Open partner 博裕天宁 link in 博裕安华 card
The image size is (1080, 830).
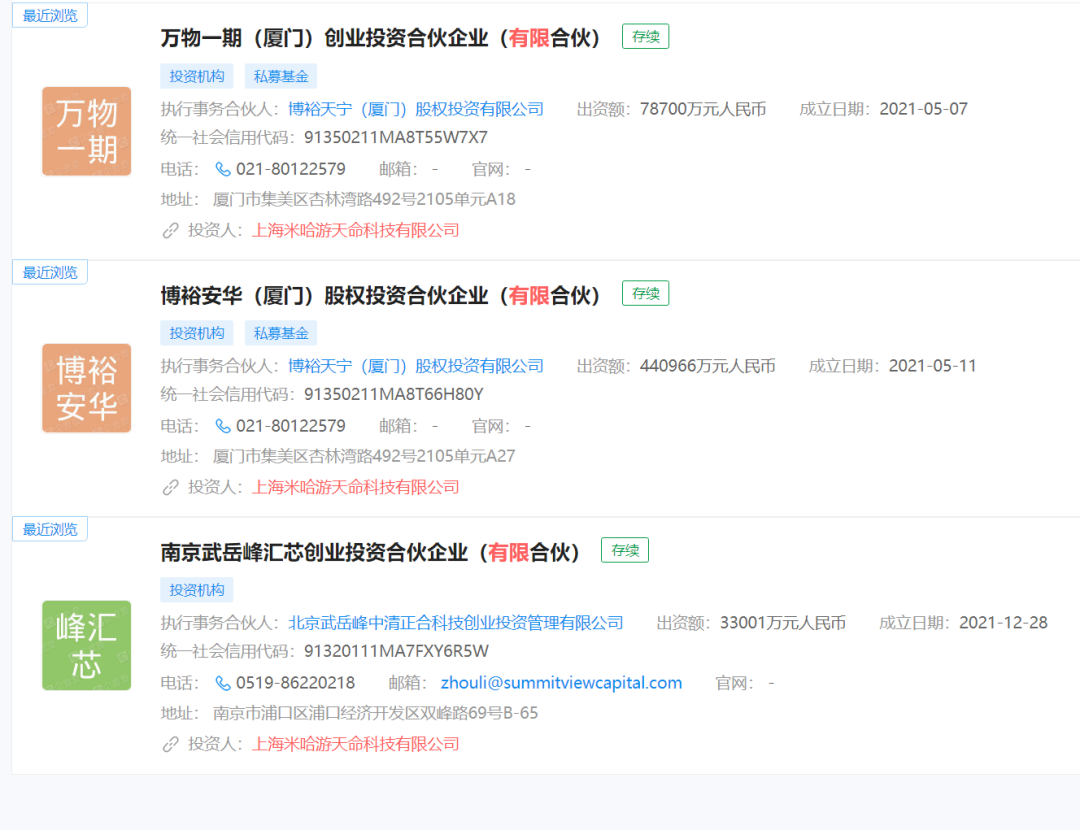tap(415, 366)
